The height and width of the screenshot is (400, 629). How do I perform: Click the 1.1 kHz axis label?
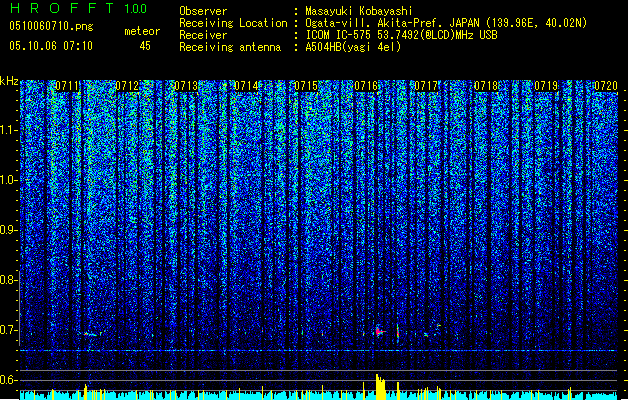(x=9, y=130)
